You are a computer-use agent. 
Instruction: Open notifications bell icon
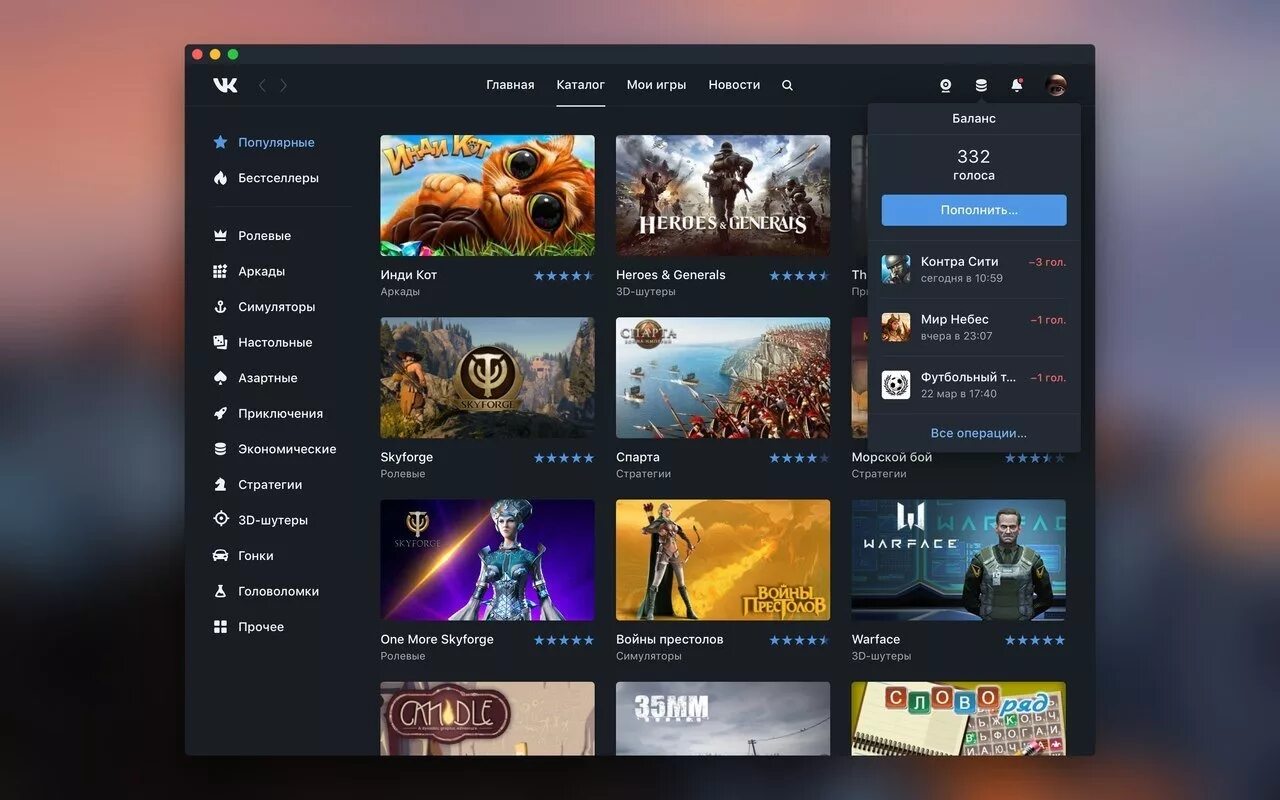coord(1017,85)
